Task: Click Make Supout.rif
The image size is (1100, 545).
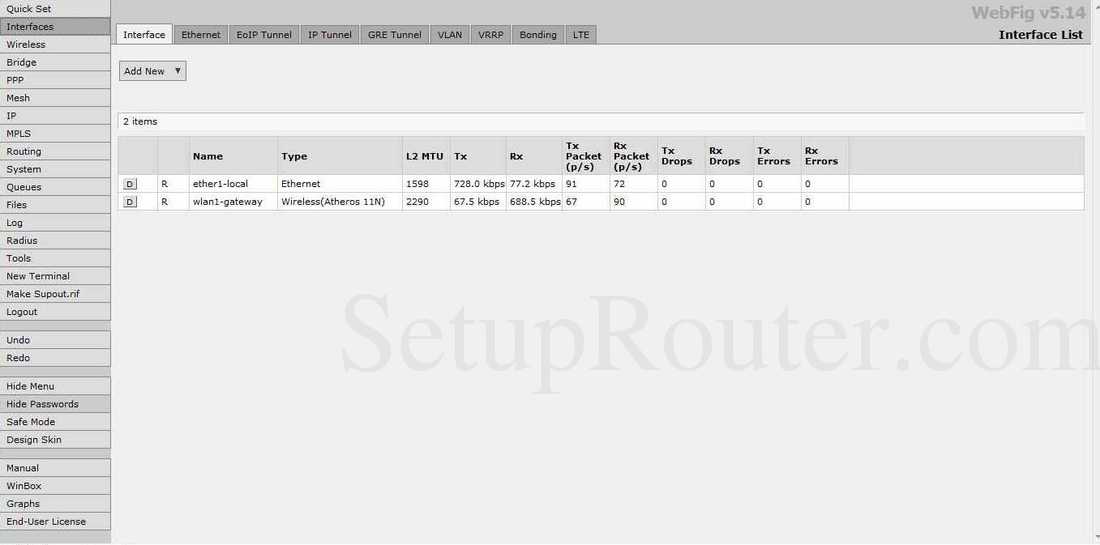Action: 55,294
